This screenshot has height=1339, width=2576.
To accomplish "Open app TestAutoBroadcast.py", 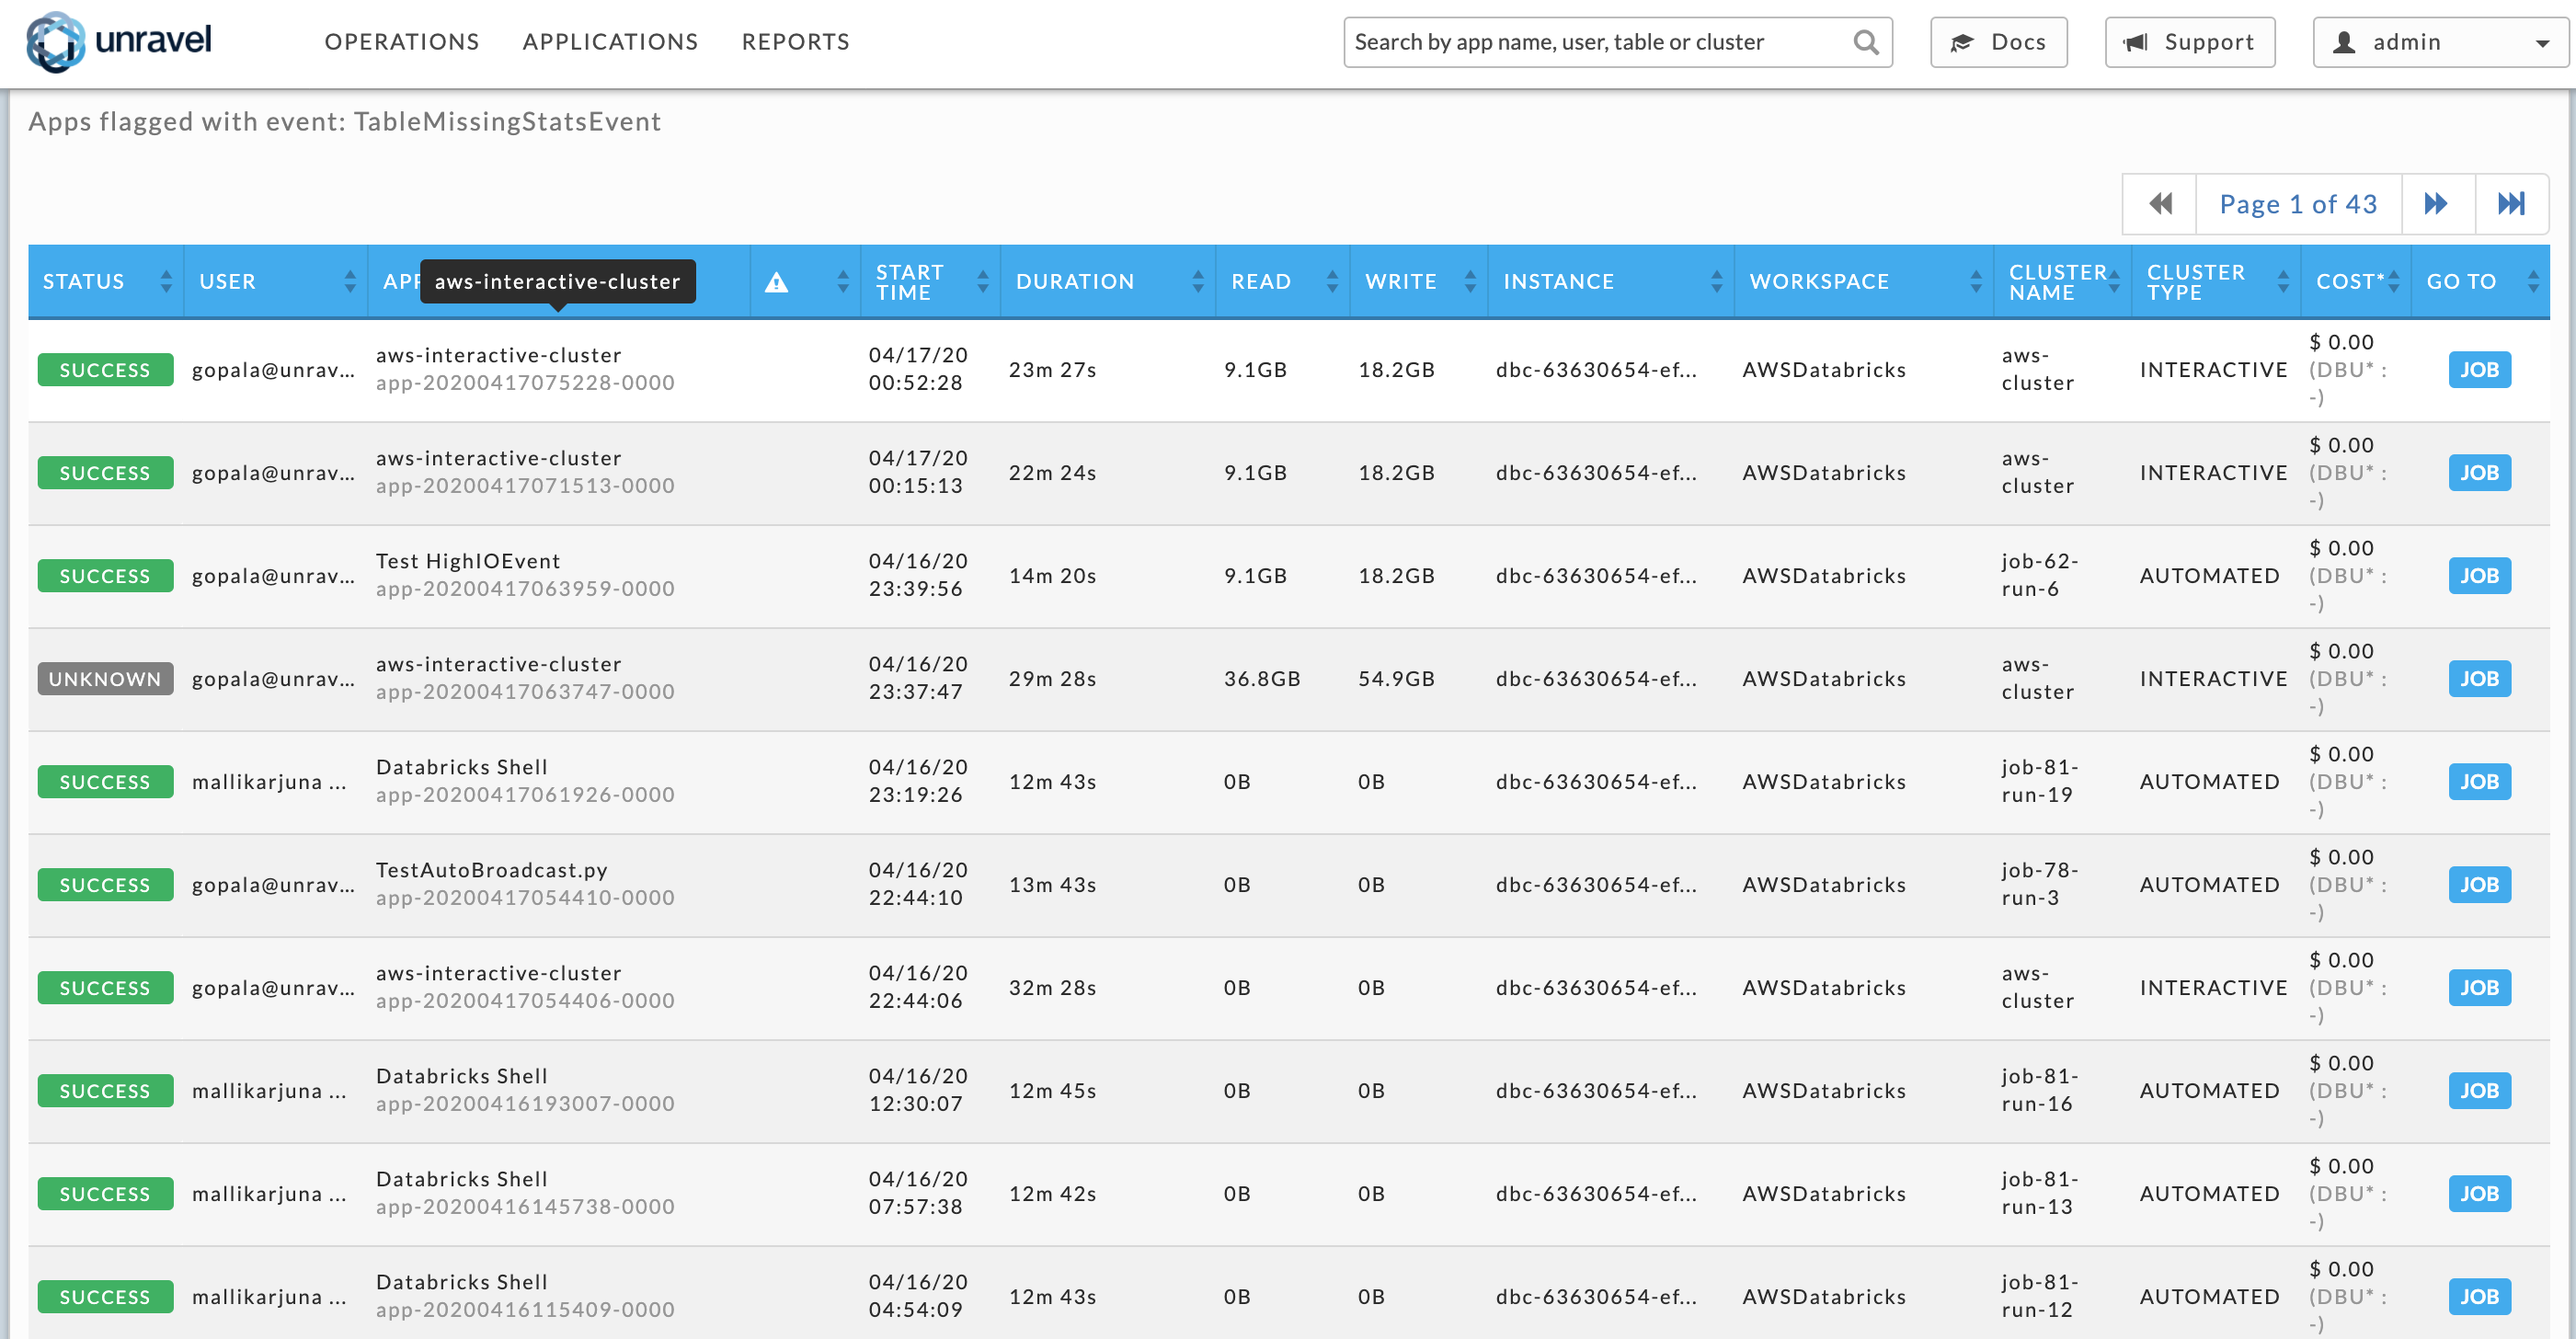I will (x=492, y=870).
